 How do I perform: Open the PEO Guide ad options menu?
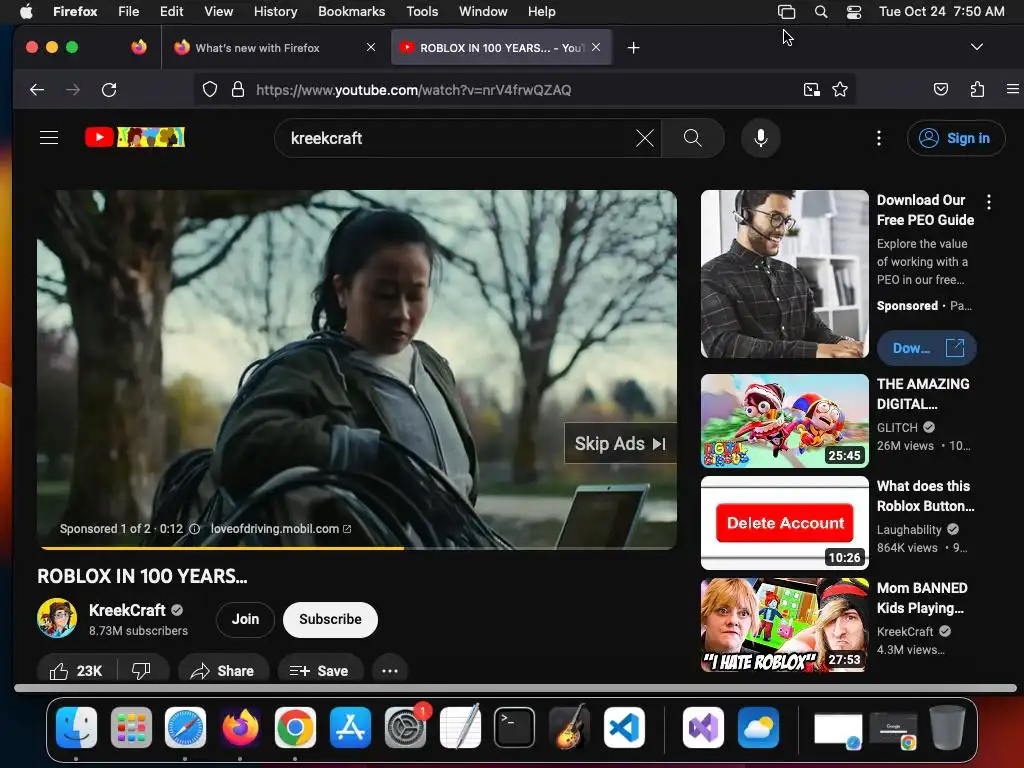coord(989,202)
